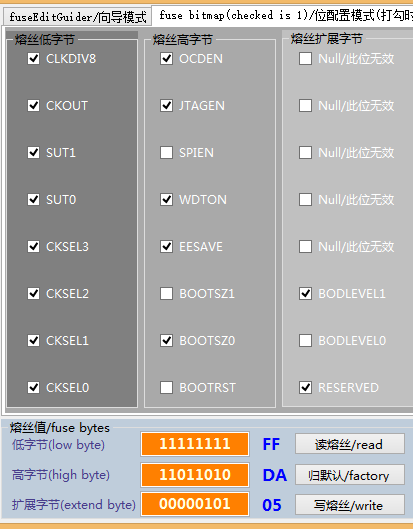Check the BOOTSZ1 checkbox
The width and height of the screenshot is (413, 529).
click(166, 294)
